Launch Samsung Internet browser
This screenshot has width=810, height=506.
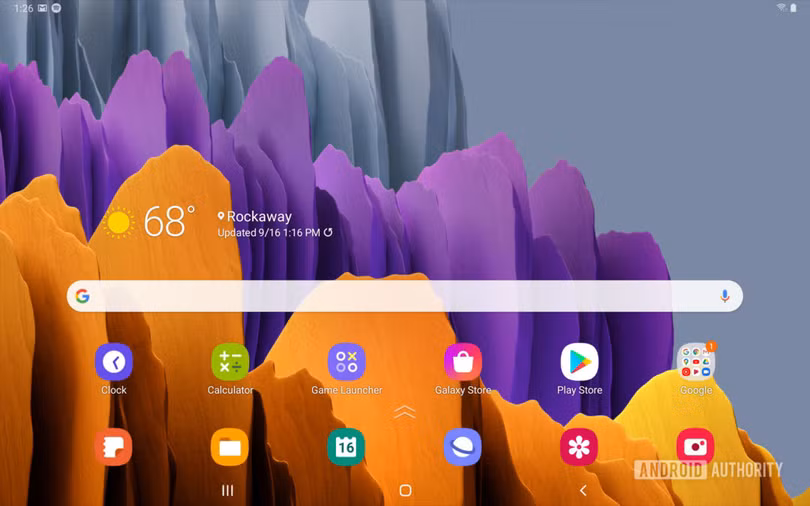(x=463, y=447)
